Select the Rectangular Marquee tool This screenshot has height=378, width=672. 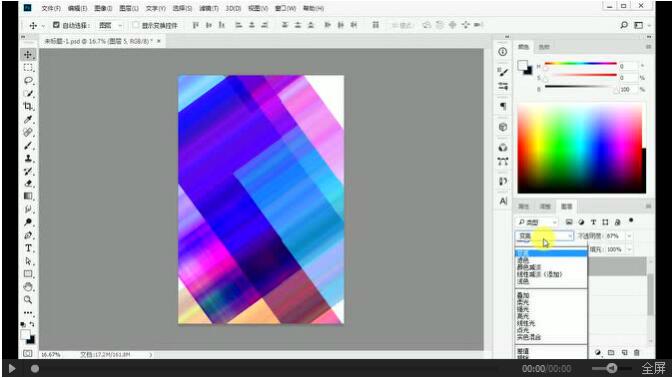pos(28,67)
